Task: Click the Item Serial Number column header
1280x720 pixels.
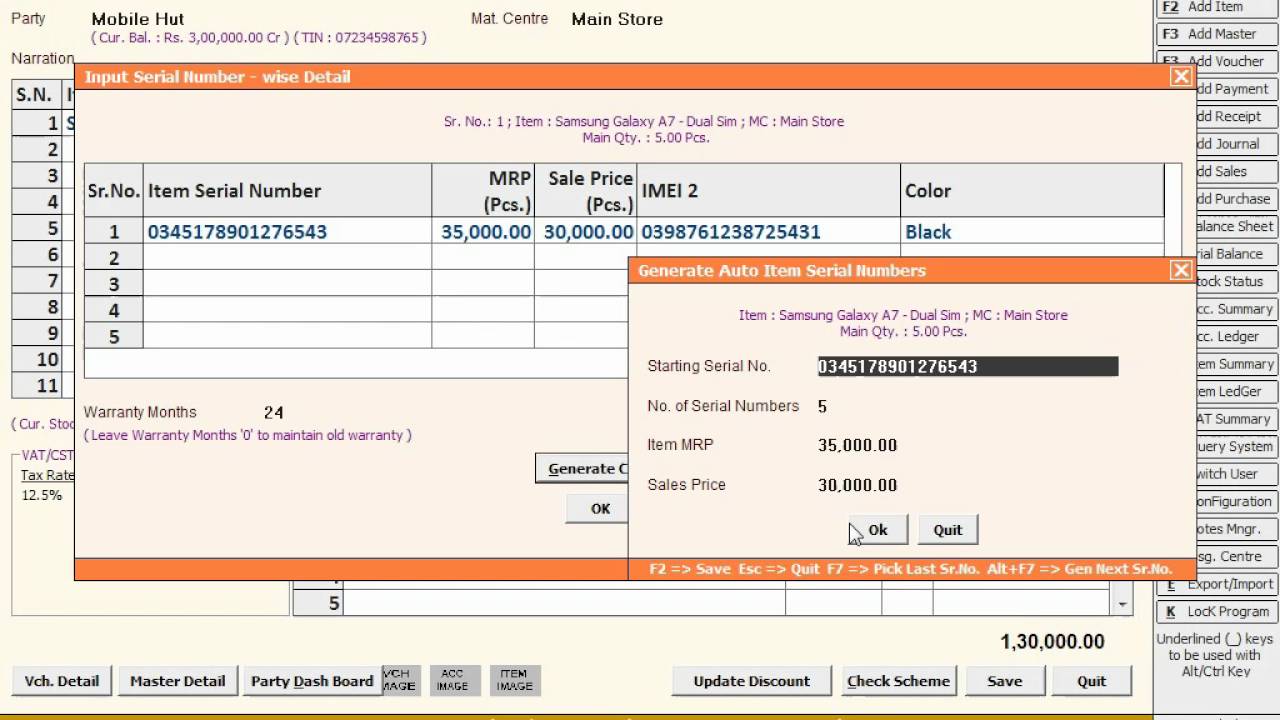Action: coord(287,190)
